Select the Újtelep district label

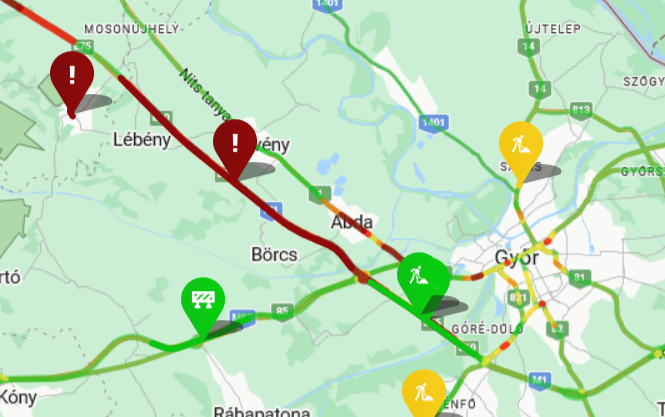[x=553, y=29]
